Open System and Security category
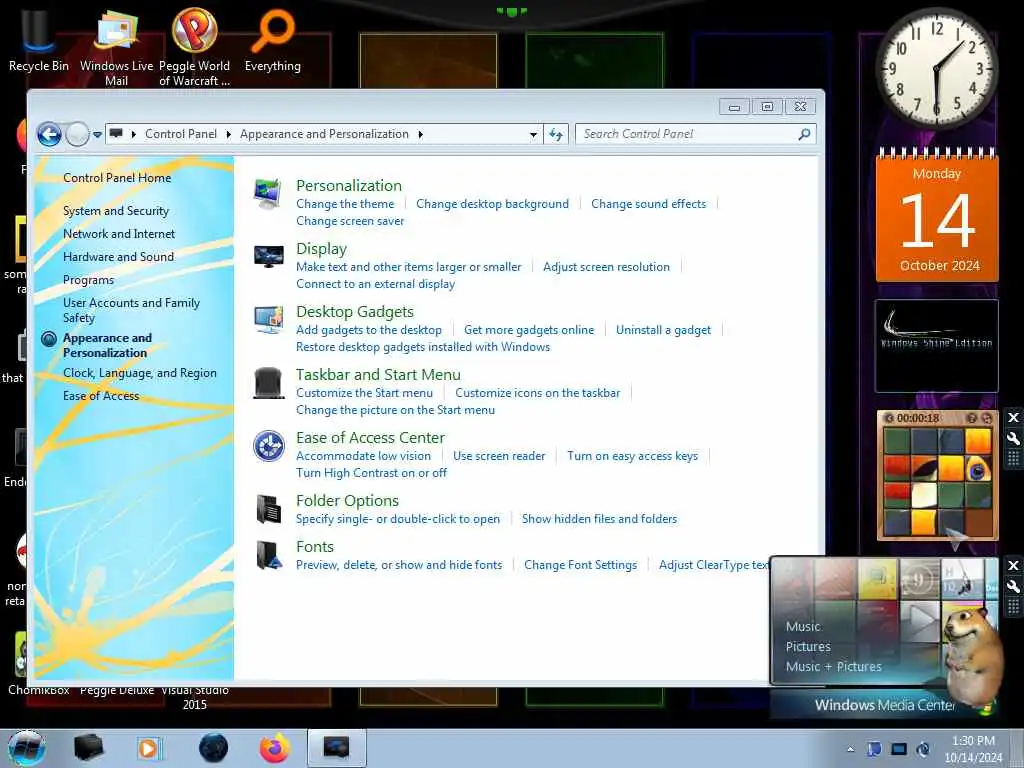1024x768 pixels. pos(116,211)
